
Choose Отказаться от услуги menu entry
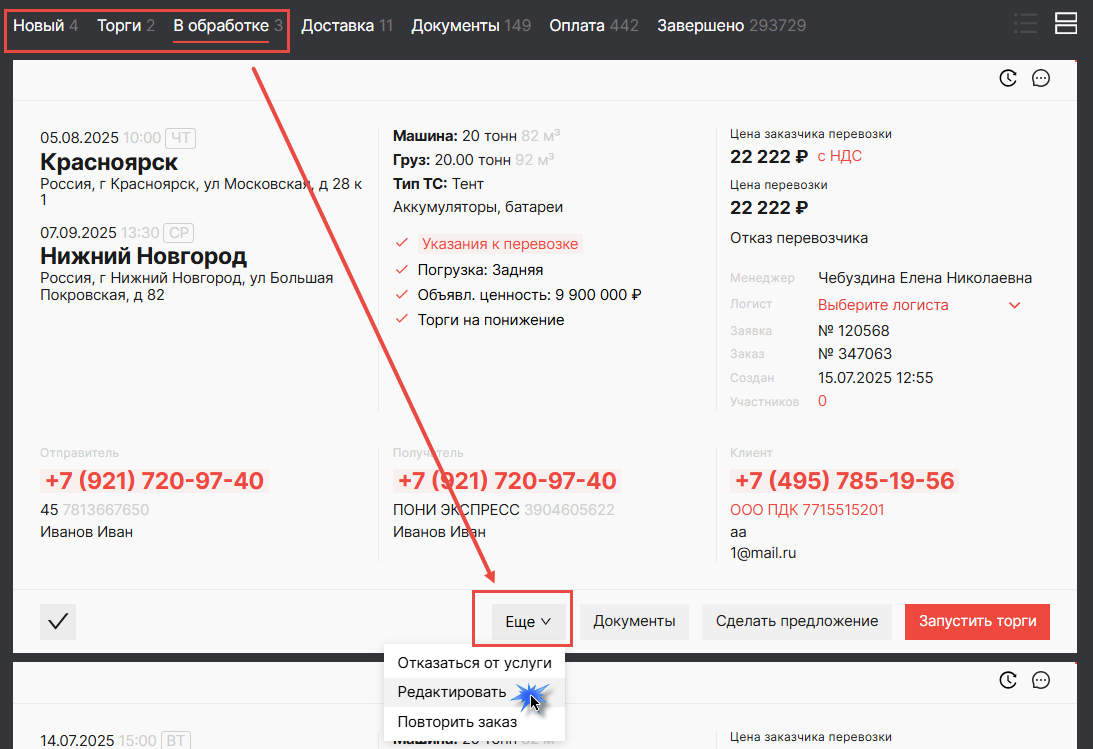coord(474,663)
